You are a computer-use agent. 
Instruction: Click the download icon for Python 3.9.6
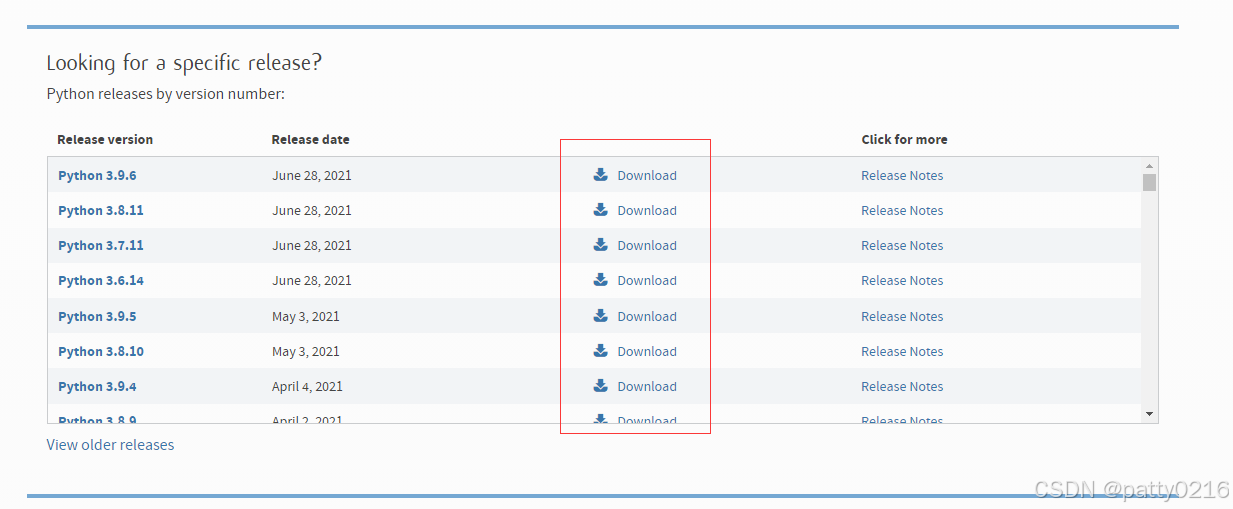[600, 174]
